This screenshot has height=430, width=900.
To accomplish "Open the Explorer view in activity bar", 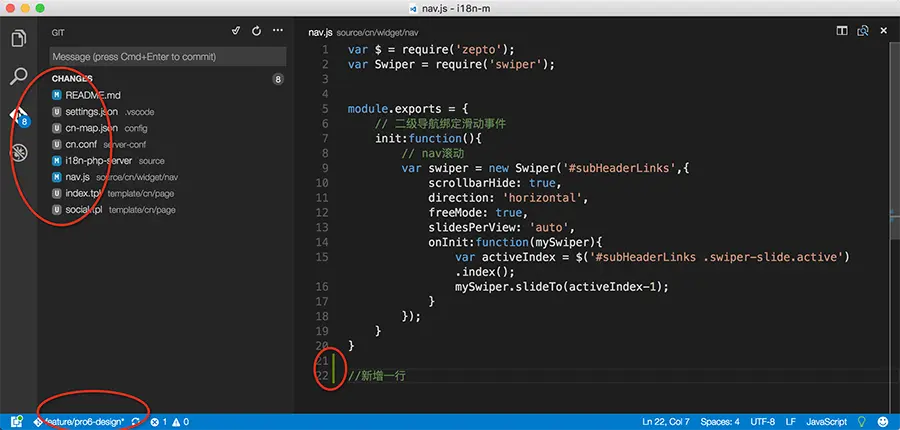I will (19, 38).
